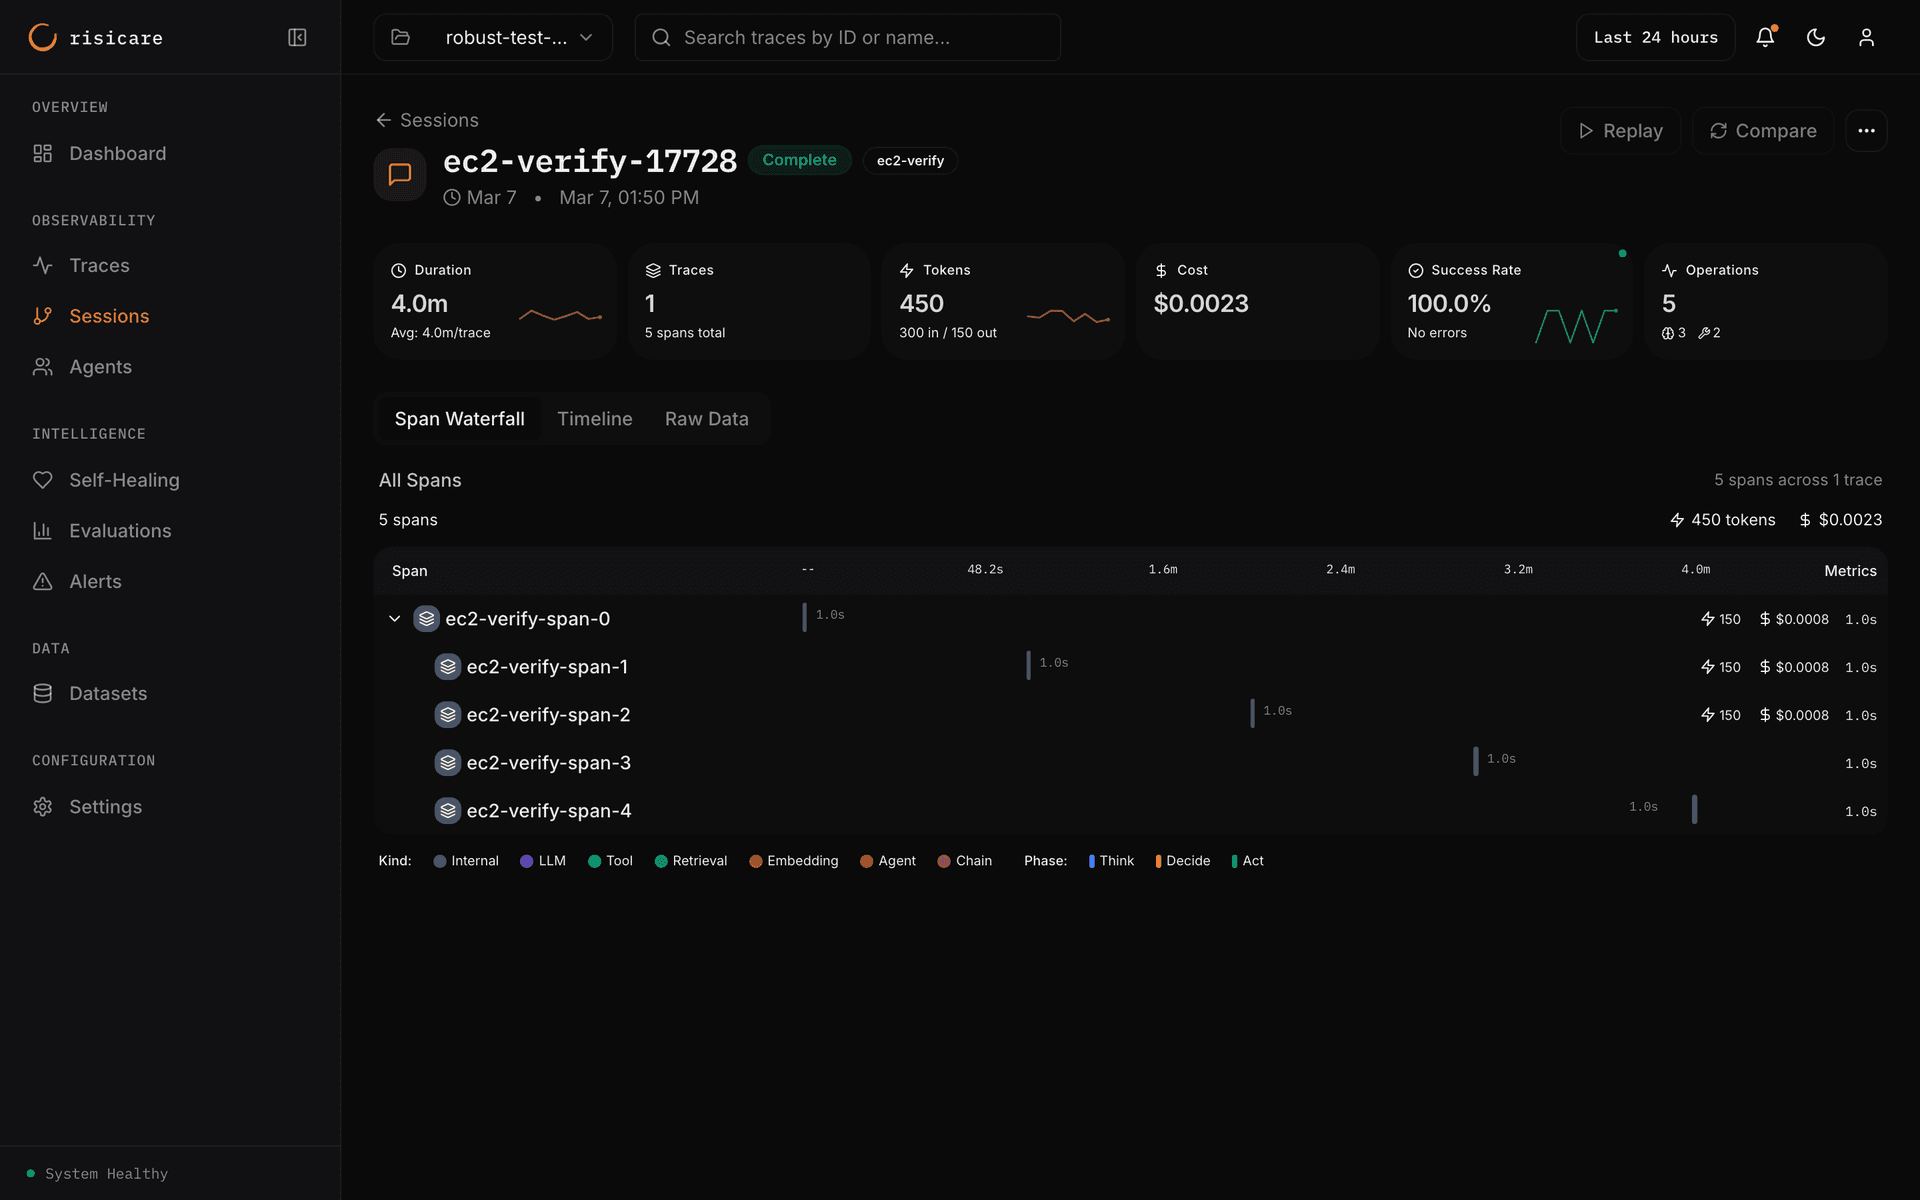The image size is (1920, 1200).
Task: Toggle the Think phase filter
Action: click(1111, 860)
